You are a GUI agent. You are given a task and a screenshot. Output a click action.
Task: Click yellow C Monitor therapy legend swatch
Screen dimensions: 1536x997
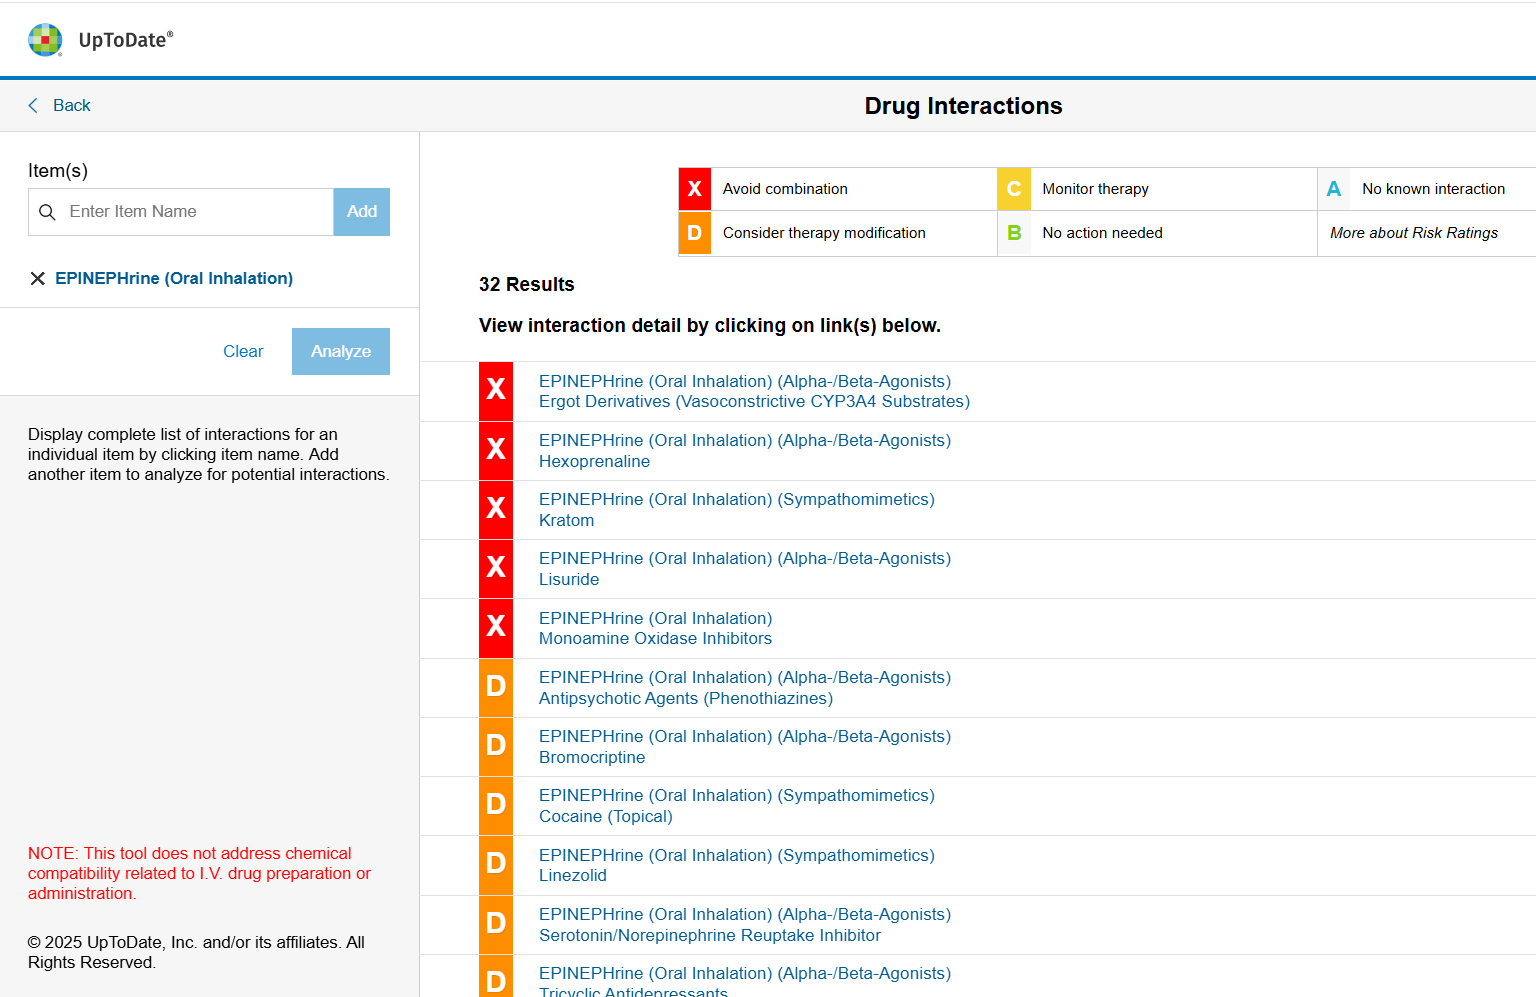[x=1014, y=189]
